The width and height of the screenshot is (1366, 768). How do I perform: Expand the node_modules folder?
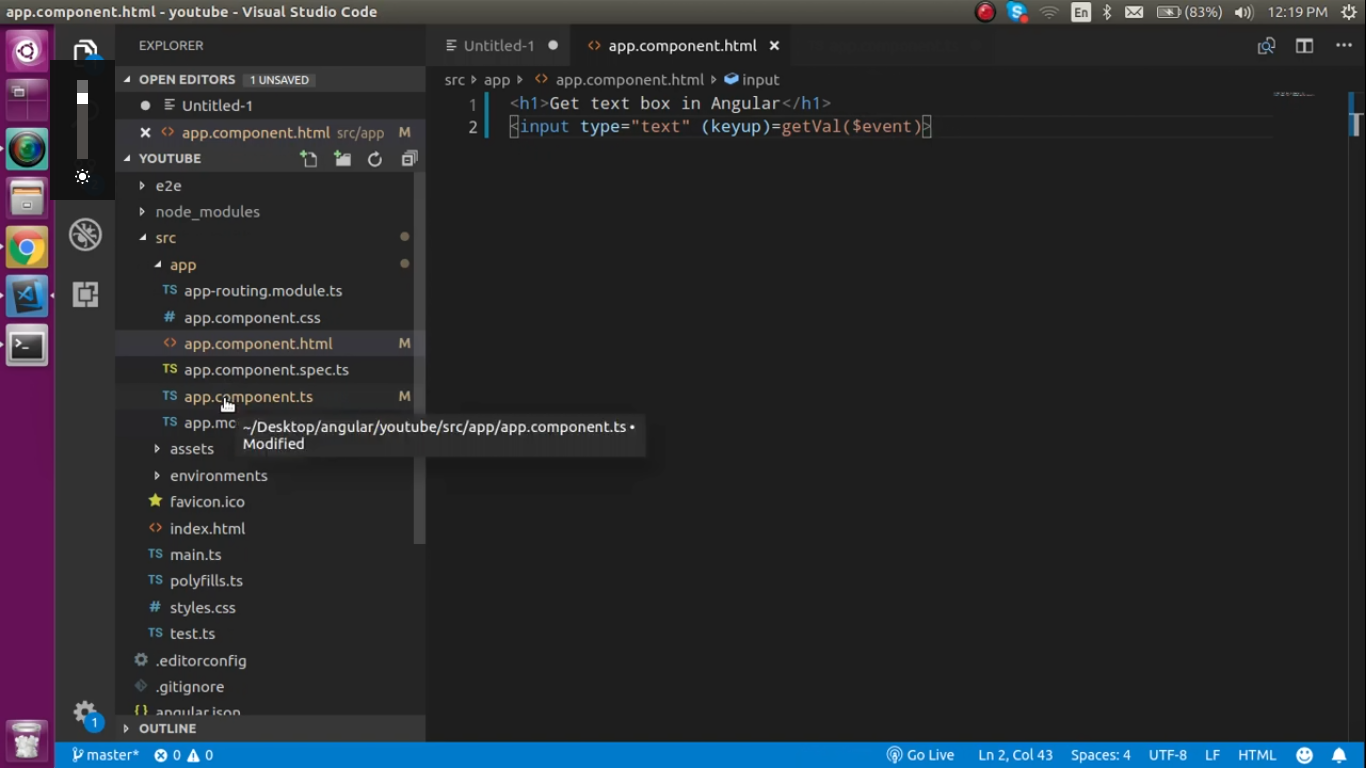(207, 212)
